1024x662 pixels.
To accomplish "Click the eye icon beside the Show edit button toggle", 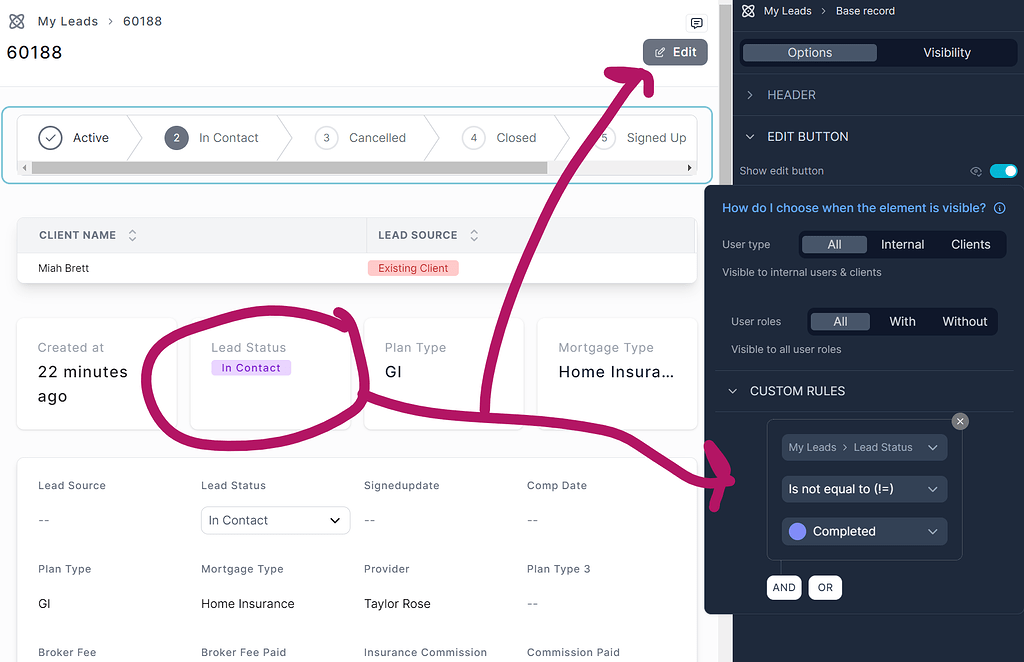I will [976, 171].
